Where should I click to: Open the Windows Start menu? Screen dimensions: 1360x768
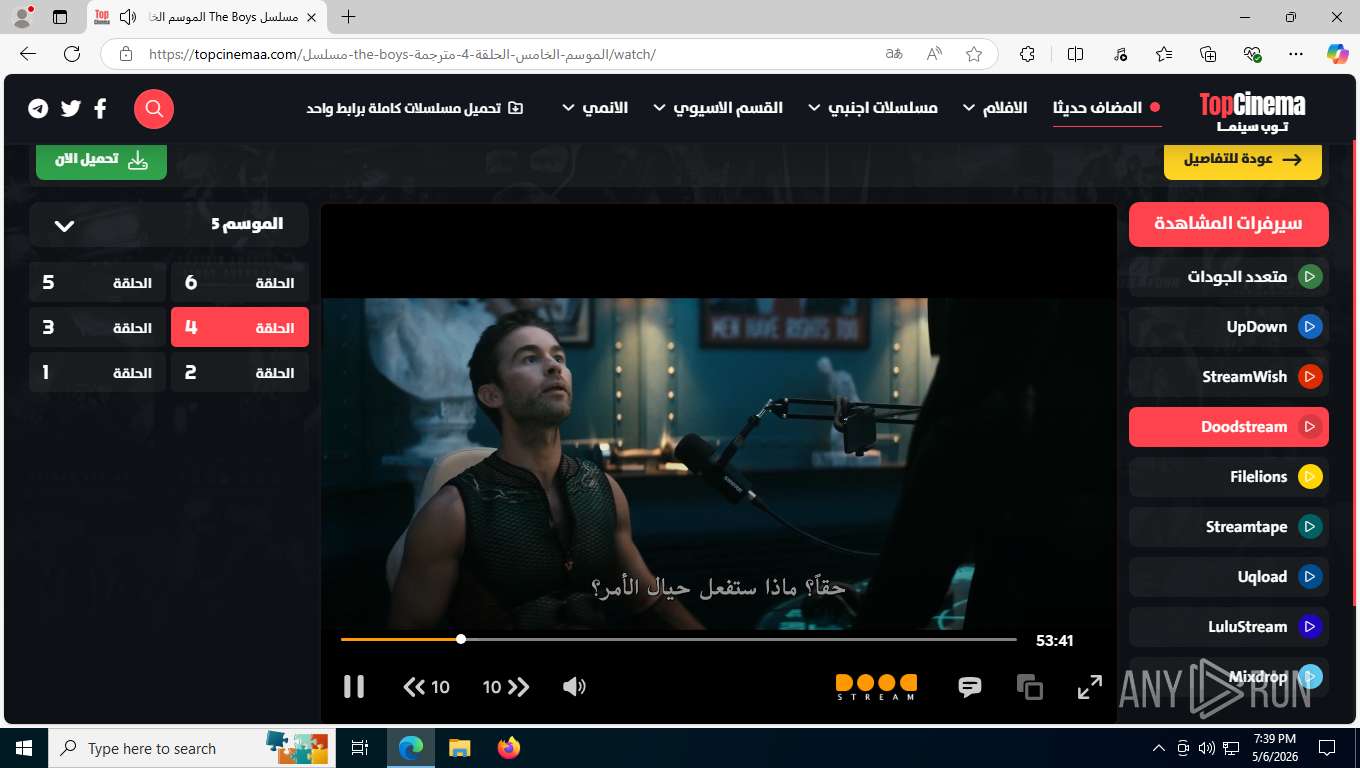(x=24, y=748)
